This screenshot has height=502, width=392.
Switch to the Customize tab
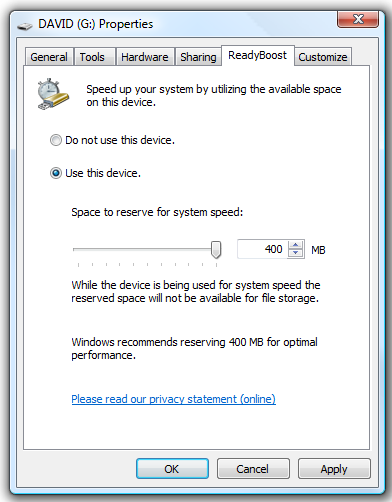click(x=323, y=57)
